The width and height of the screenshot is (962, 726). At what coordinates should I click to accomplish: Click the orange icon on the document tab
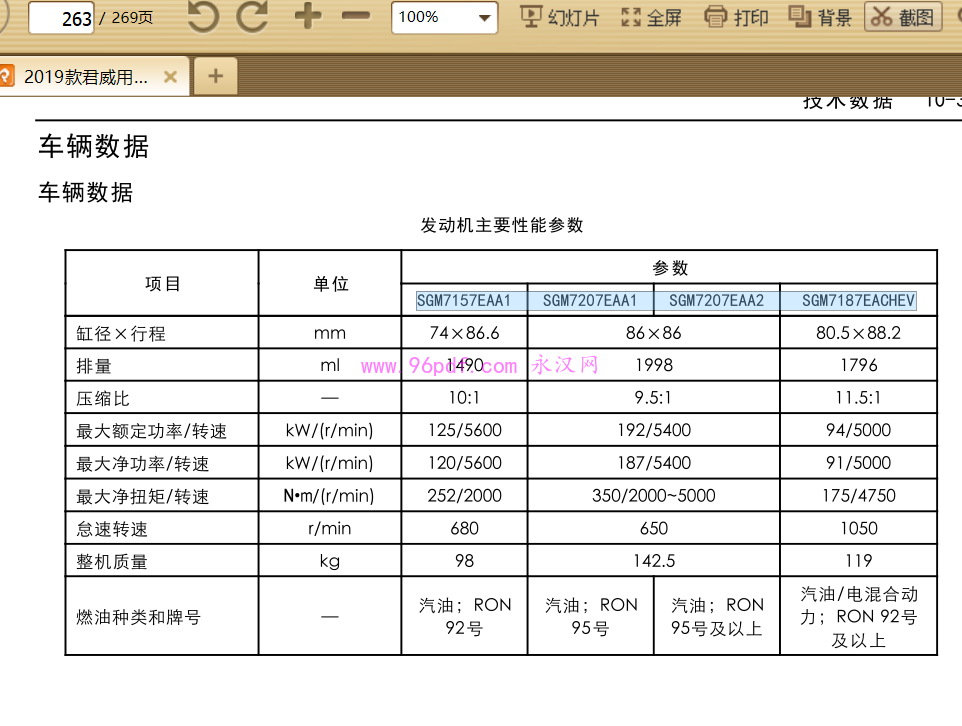[7, 77]
